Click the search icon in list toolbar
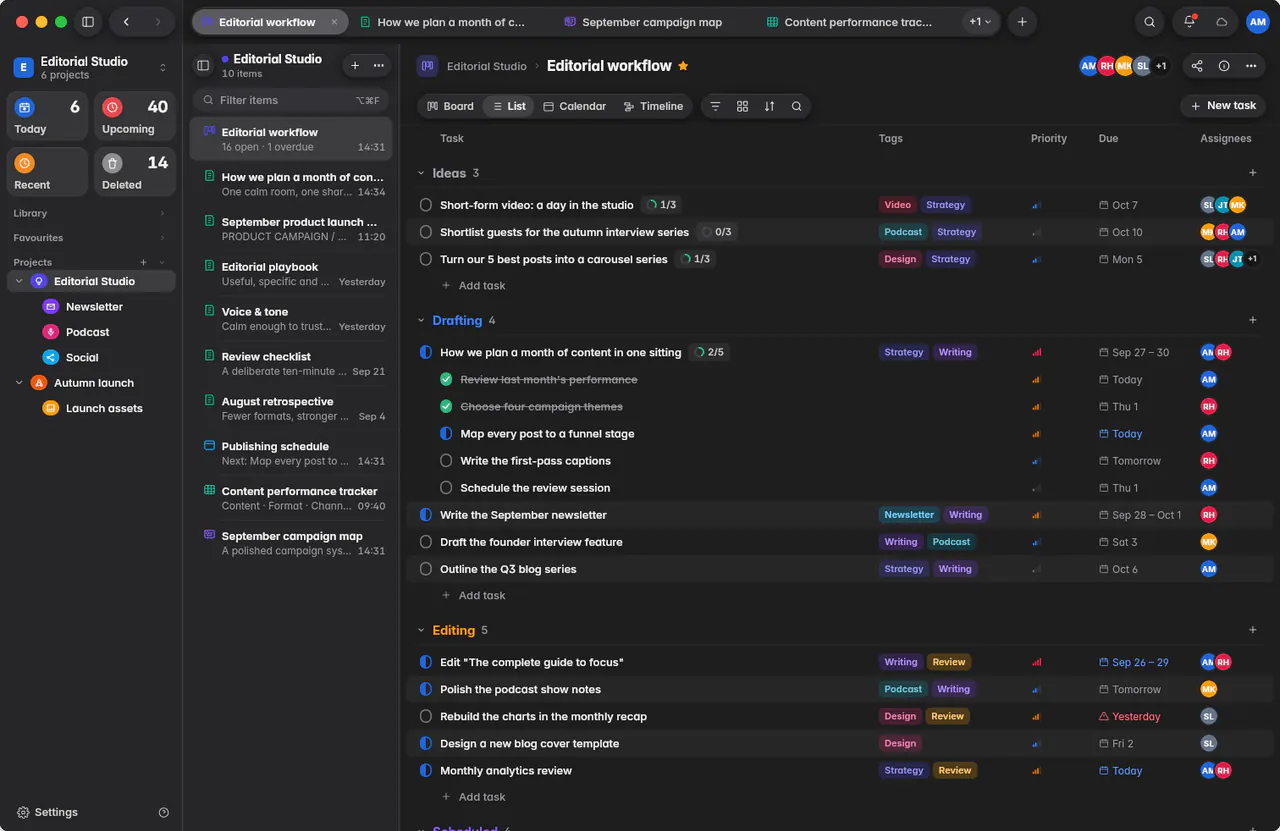 click(796, 106)
